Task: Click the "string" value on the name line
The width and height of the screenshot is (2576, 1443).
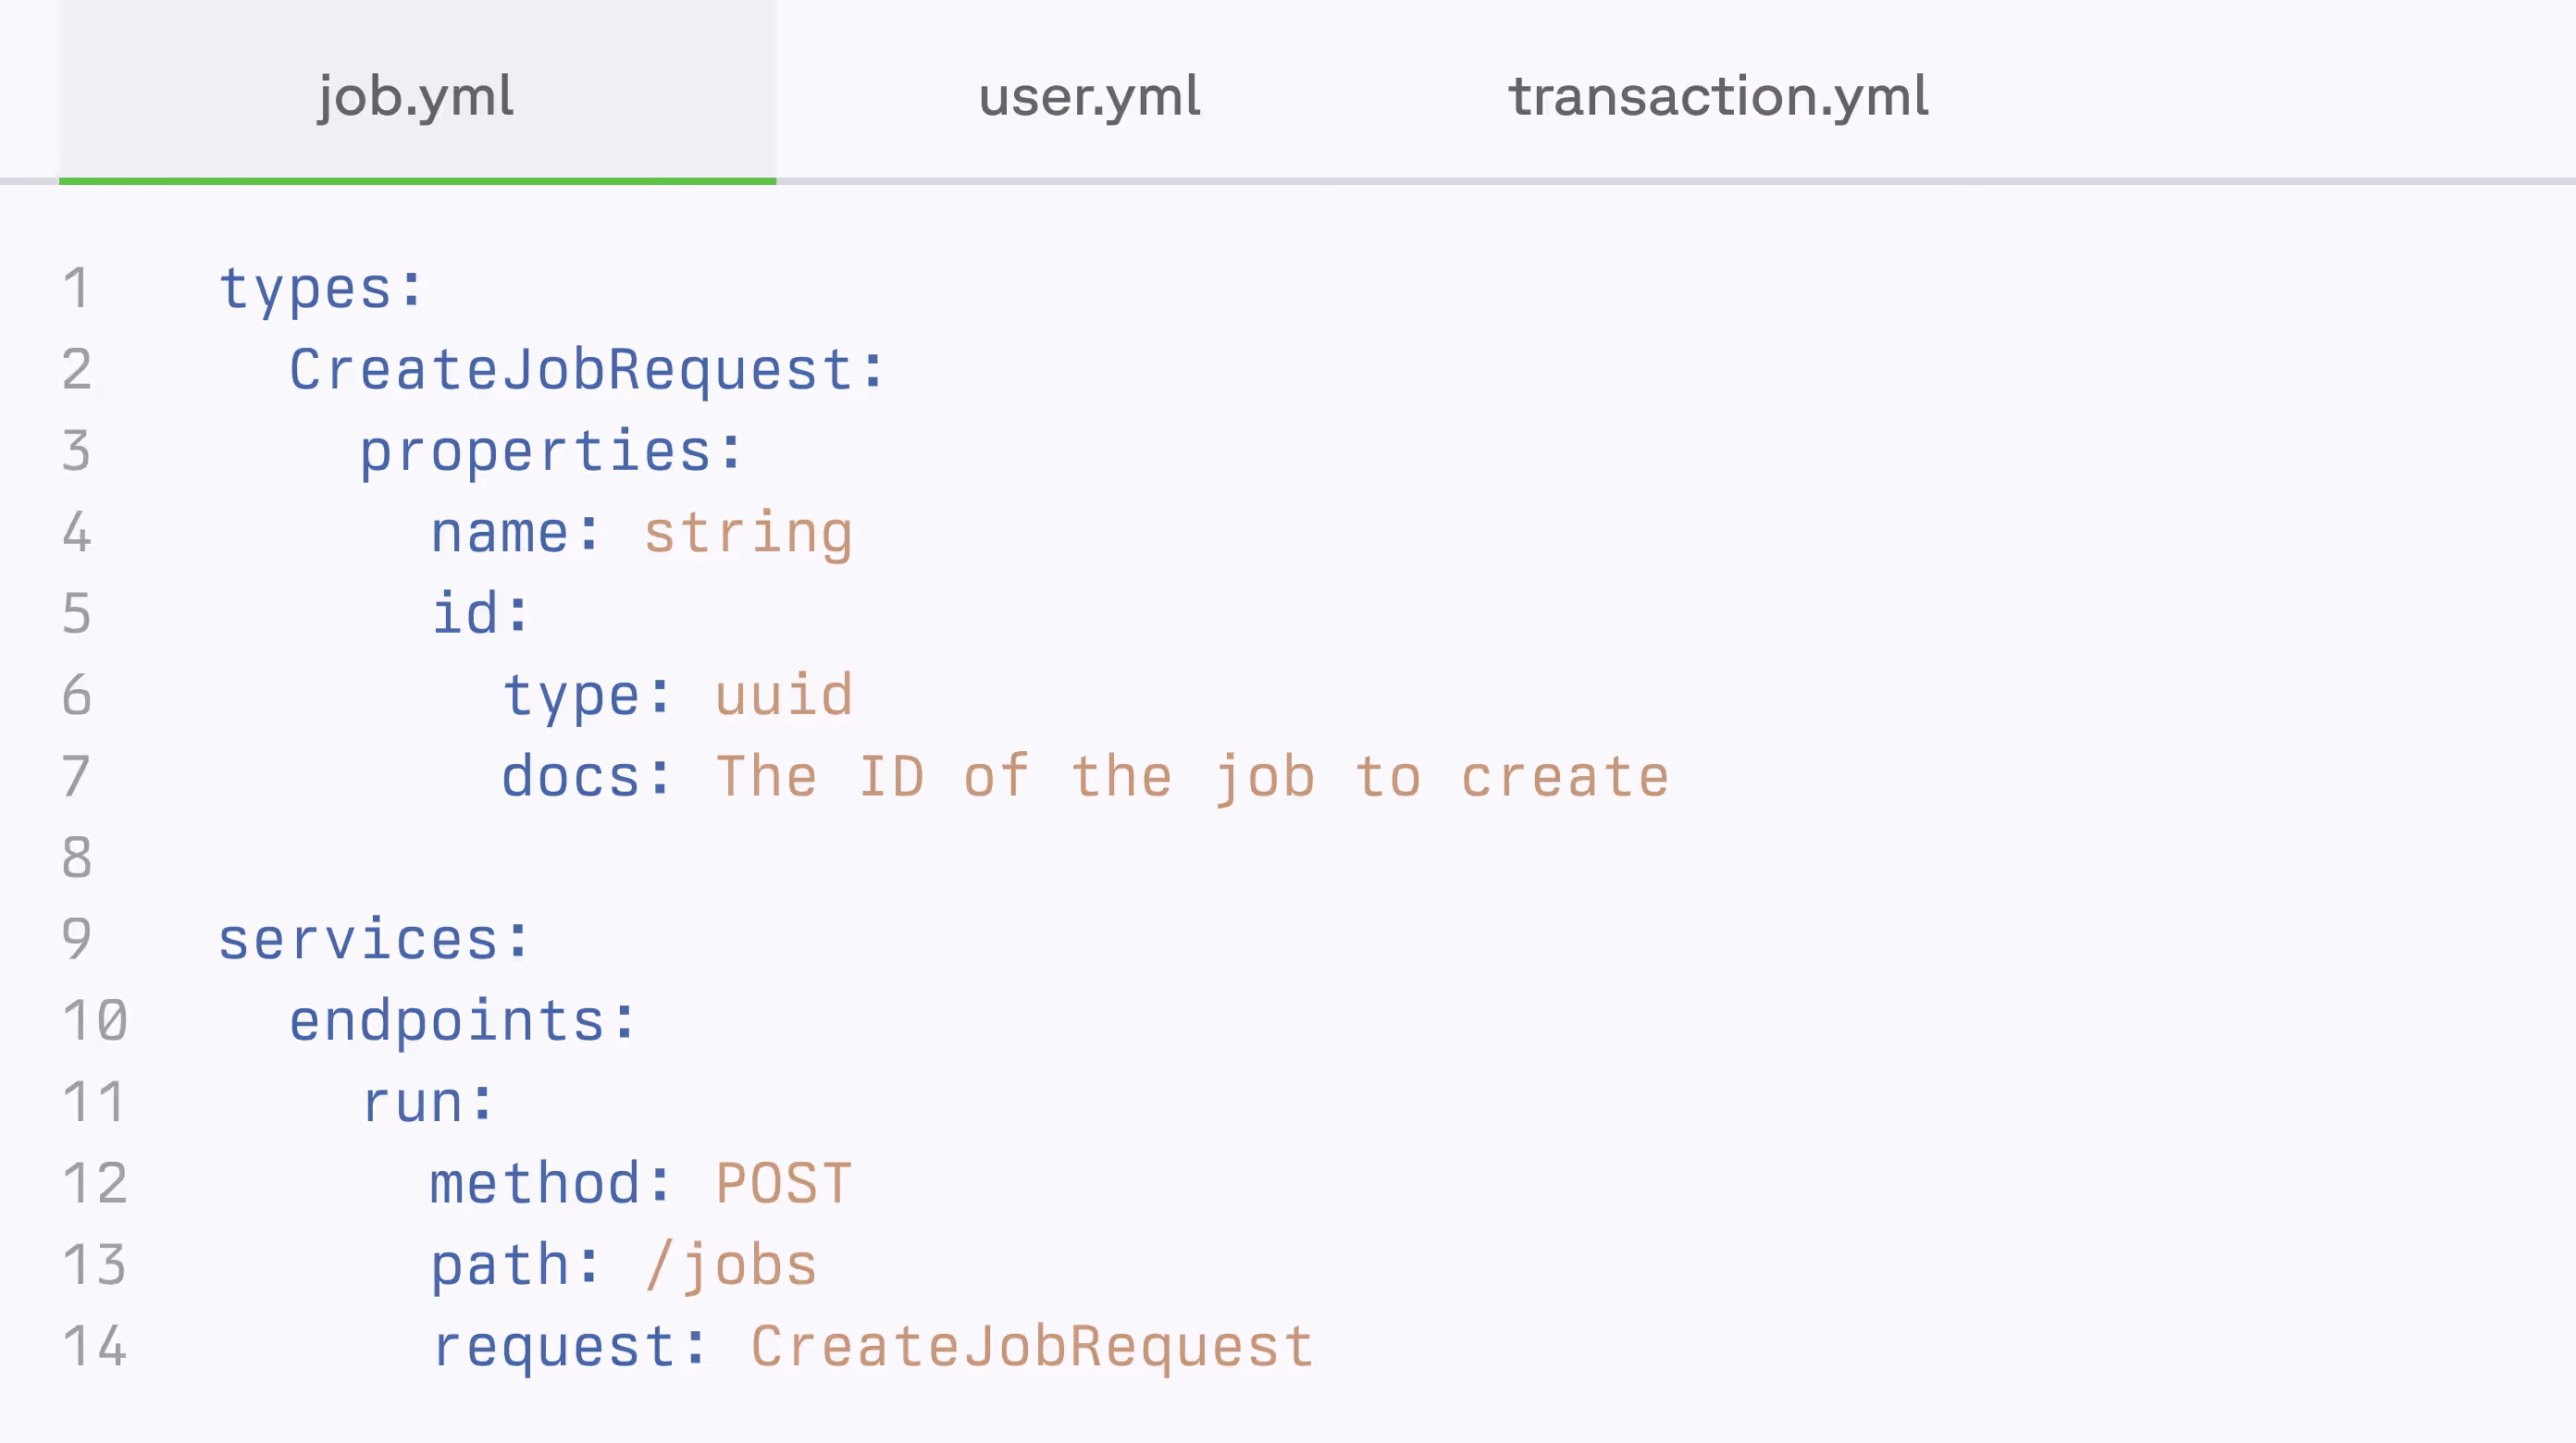Action: click(748, 532)
